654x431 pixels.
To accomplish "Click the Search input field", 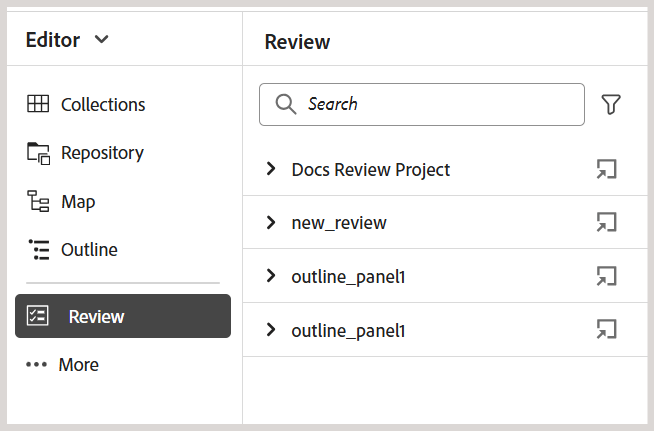I will click(430, 104).
